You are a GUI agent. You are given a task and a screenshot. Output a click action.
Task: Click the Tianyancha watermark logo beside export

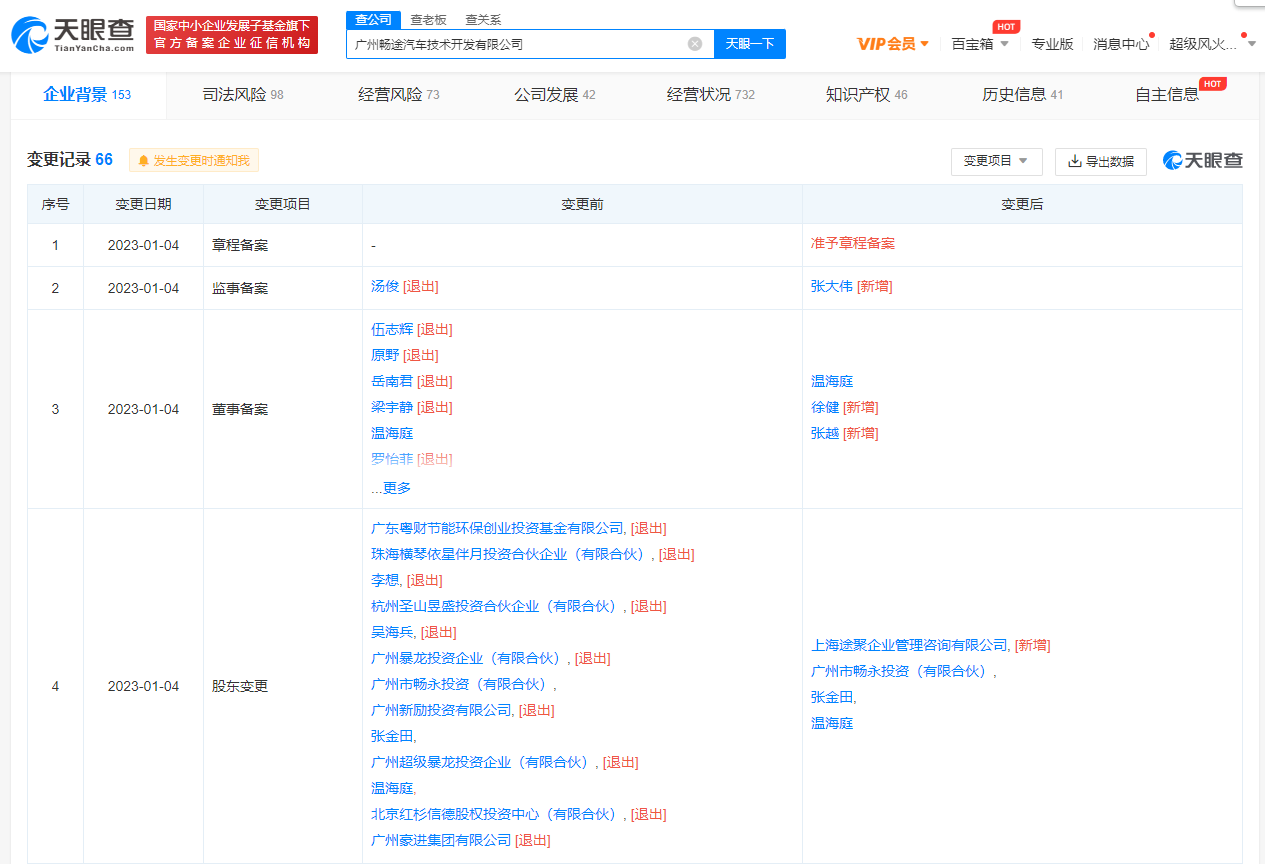pyautogui.click(x=1203, y=160)
